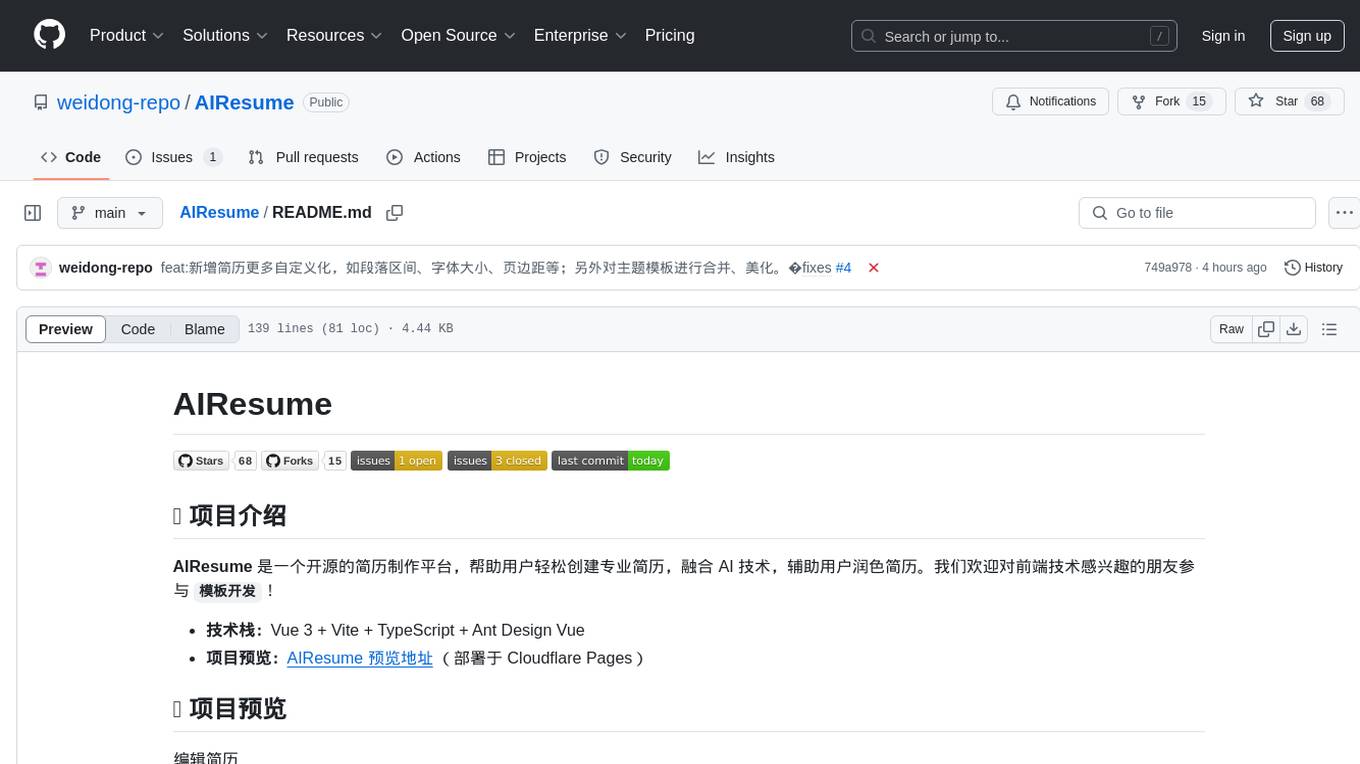Expand the Open Source menu
Screen dimensions: 1360x764
[x=458, y=35]
